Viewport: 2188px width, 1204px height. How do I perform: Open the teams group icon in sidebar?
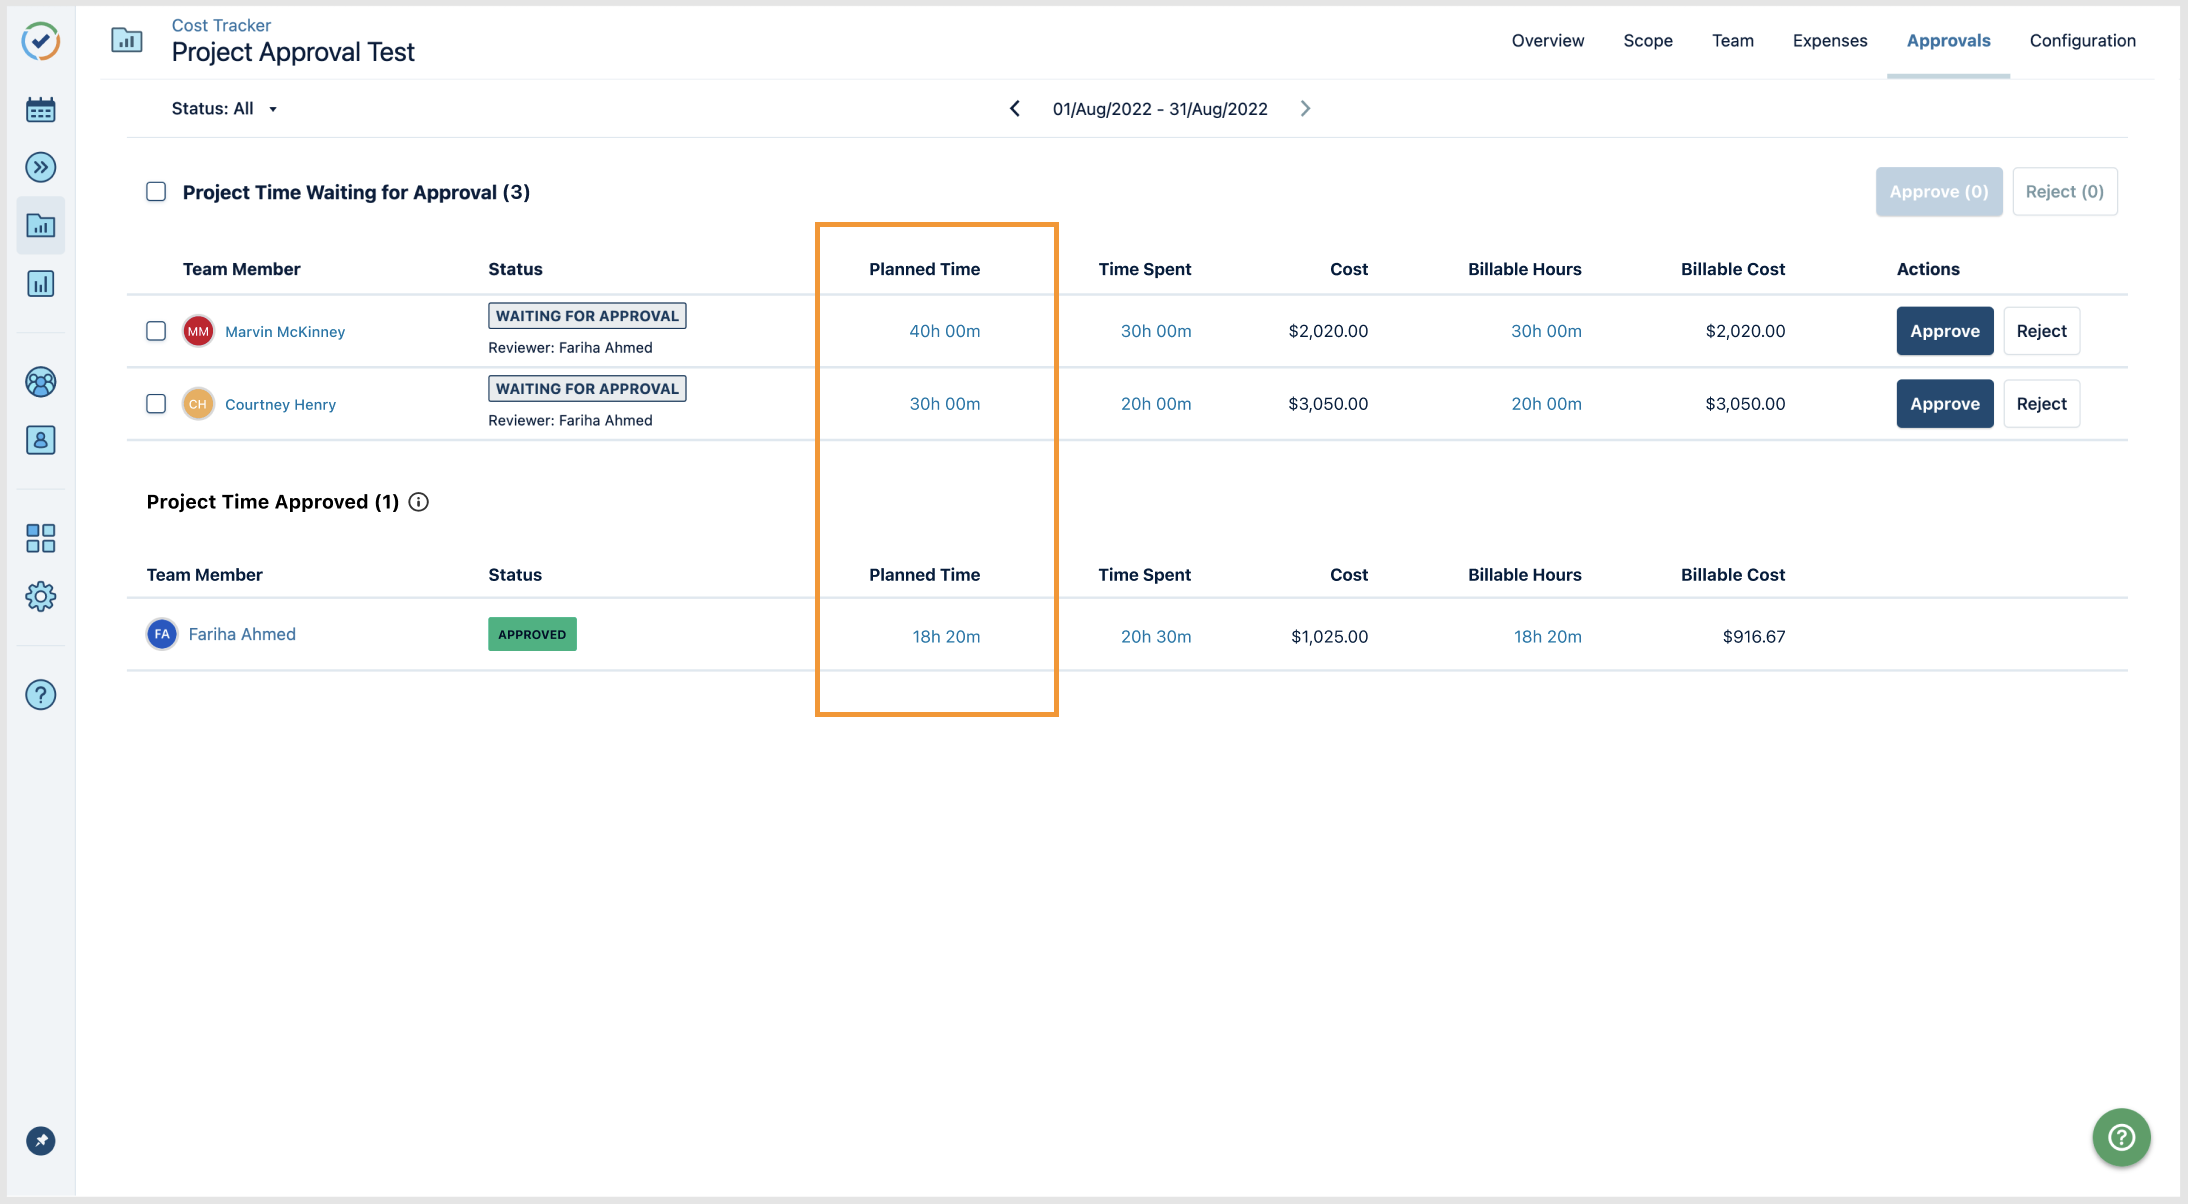pyautogui.click(x=40, y=382)
